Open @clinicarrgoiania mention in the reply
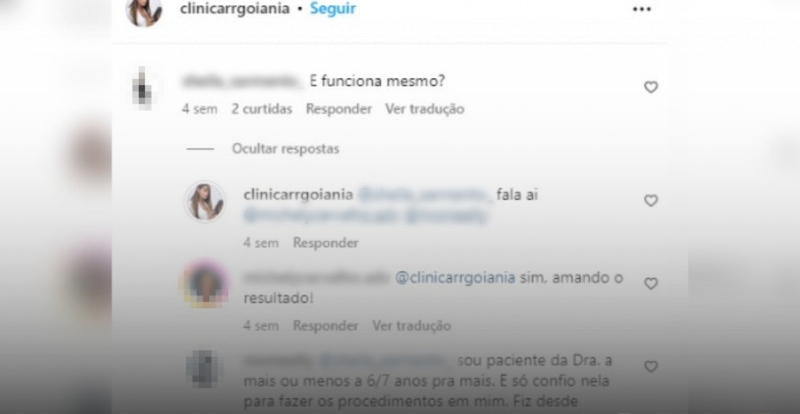This screenshot has width=800, height=414. pyautogui.click(x=455, y=278)
